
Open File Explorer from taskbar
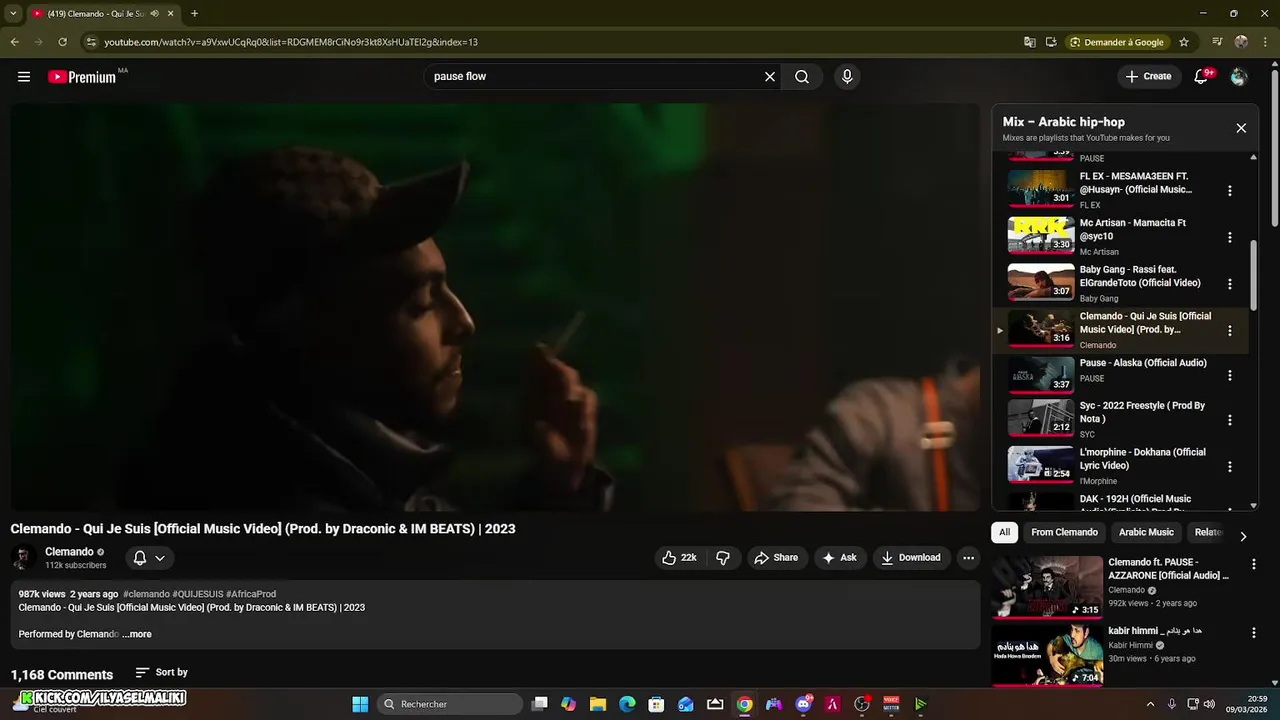(598, 704)
